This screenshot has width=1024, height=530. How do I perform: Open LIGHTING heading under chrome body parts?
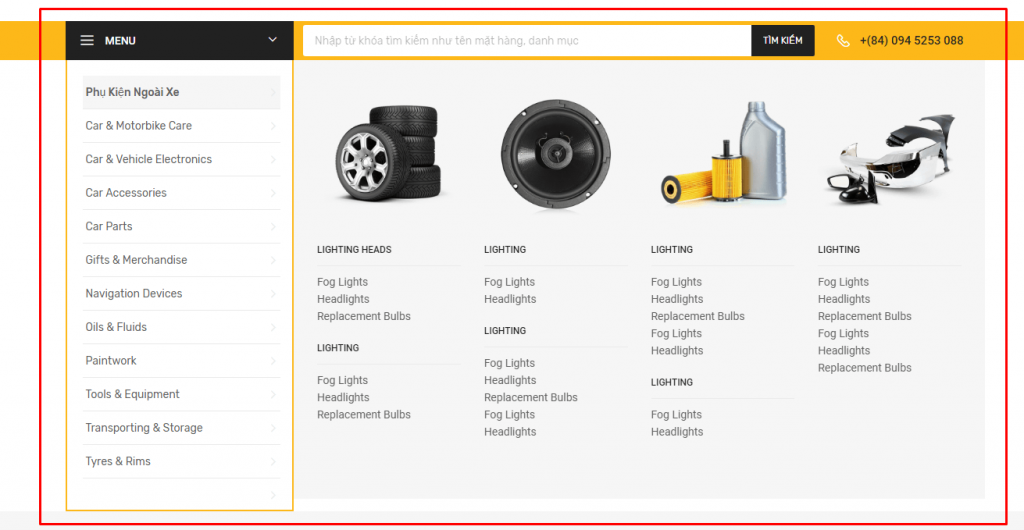839,249
